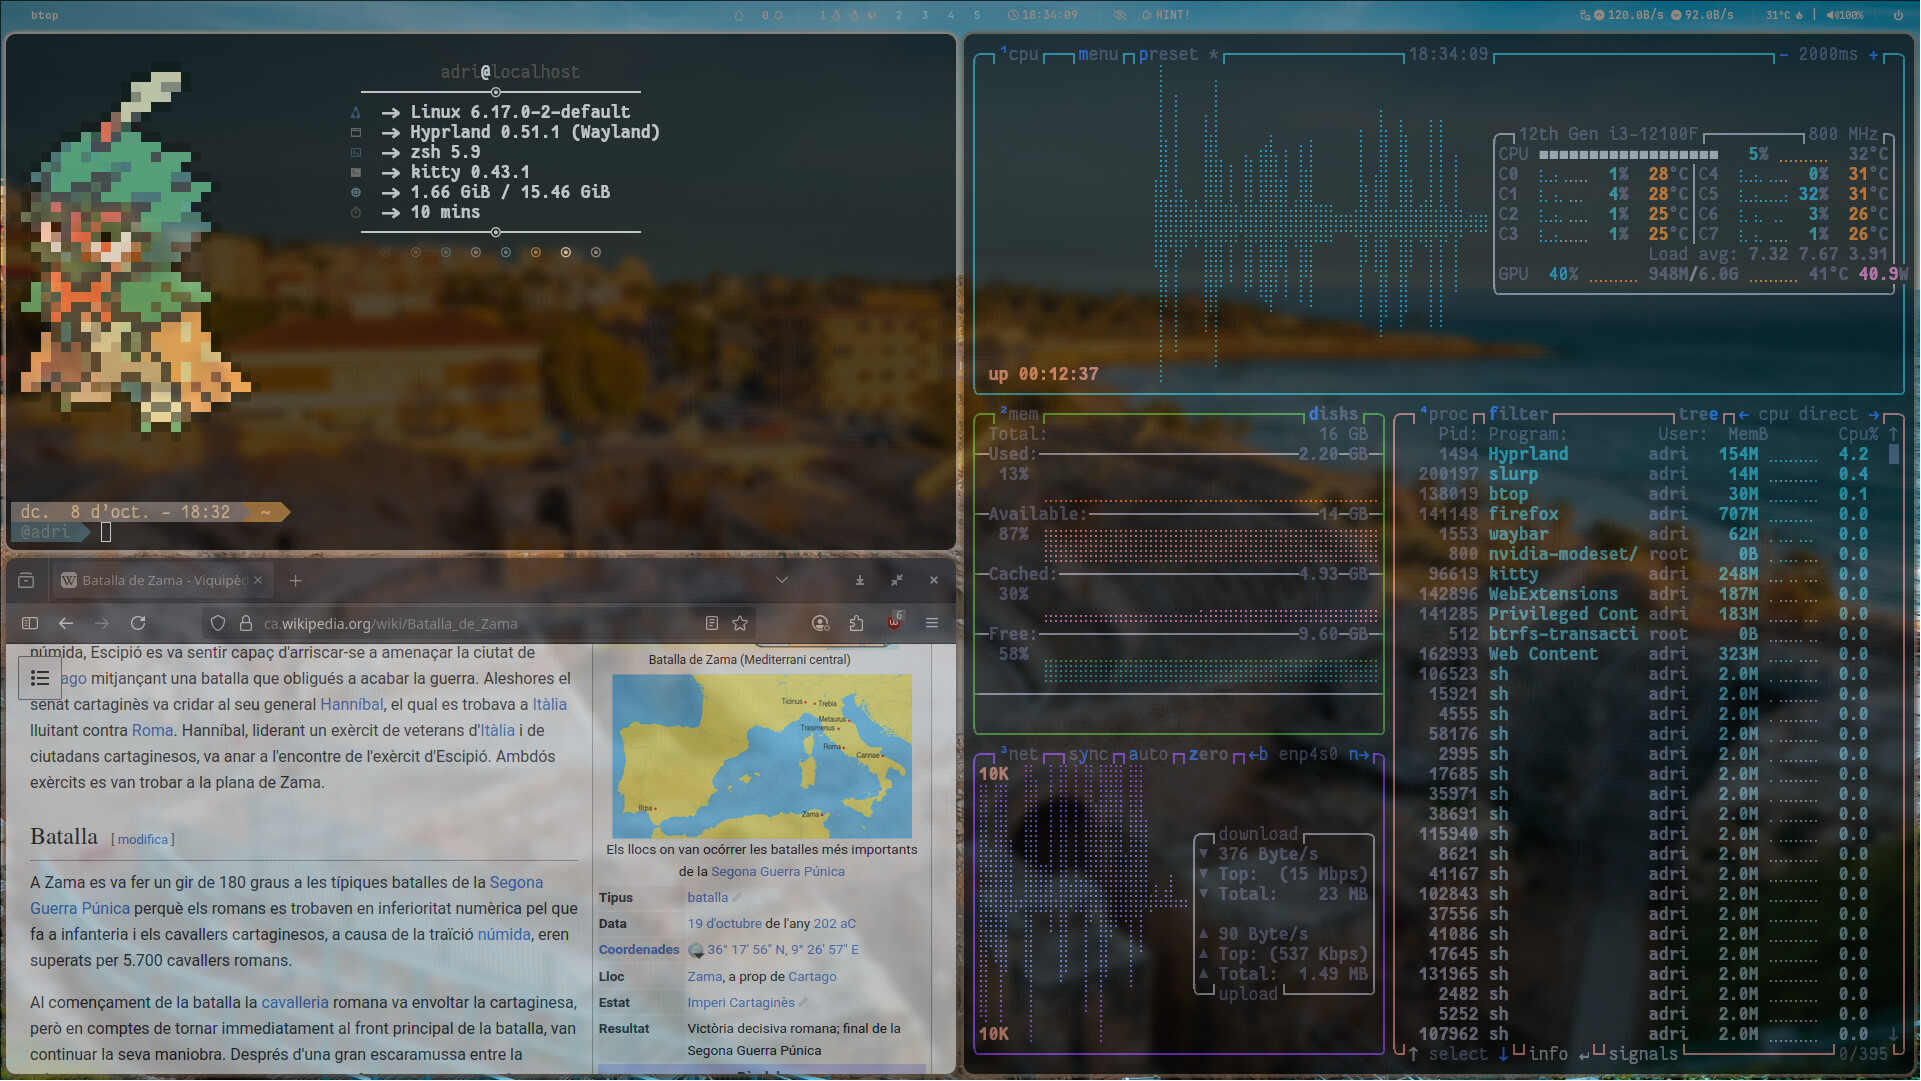Open btop preset selector
Screen dimensions: 1921x1081
[x=1167, y=54]
